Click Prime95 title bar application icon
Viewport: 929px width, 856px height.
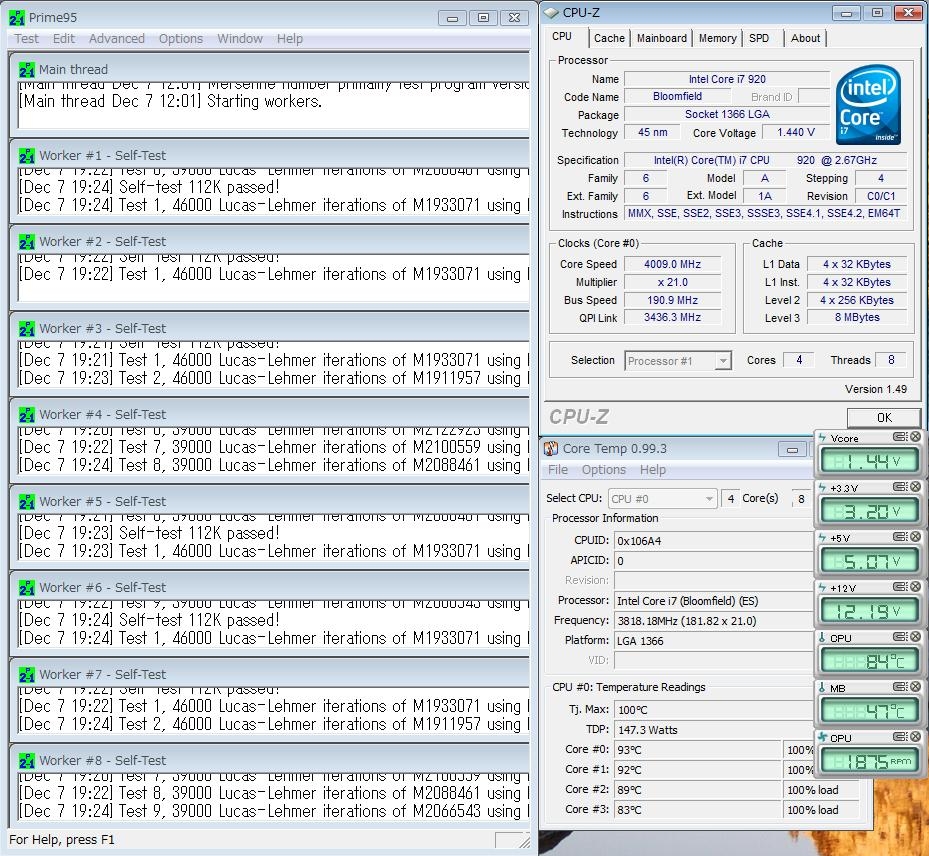pyautogui.click(x=17, y=18)
